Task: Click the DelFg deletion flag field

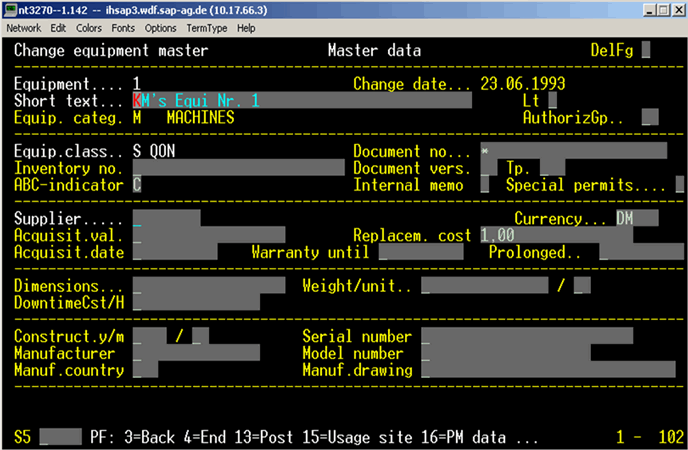Action: click(647, 50)
